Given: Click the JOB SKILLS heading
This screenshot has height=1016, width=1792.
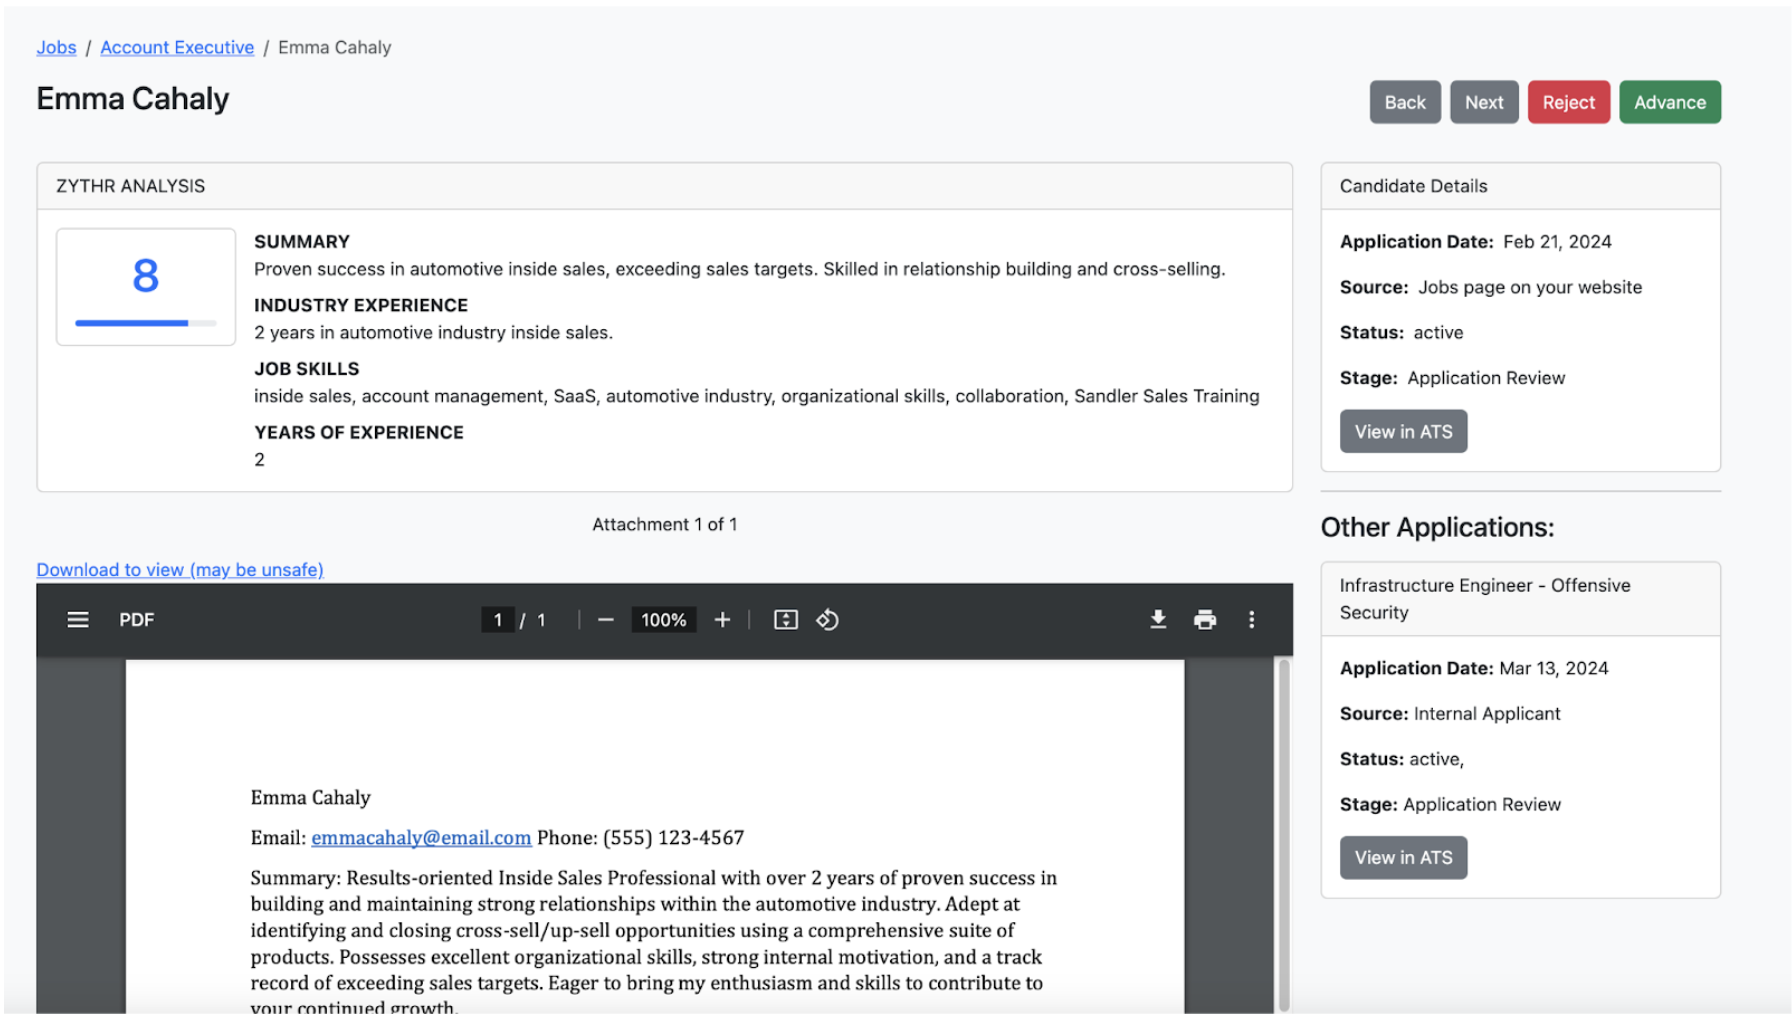Looking at the screenshot, I should 307,368.
